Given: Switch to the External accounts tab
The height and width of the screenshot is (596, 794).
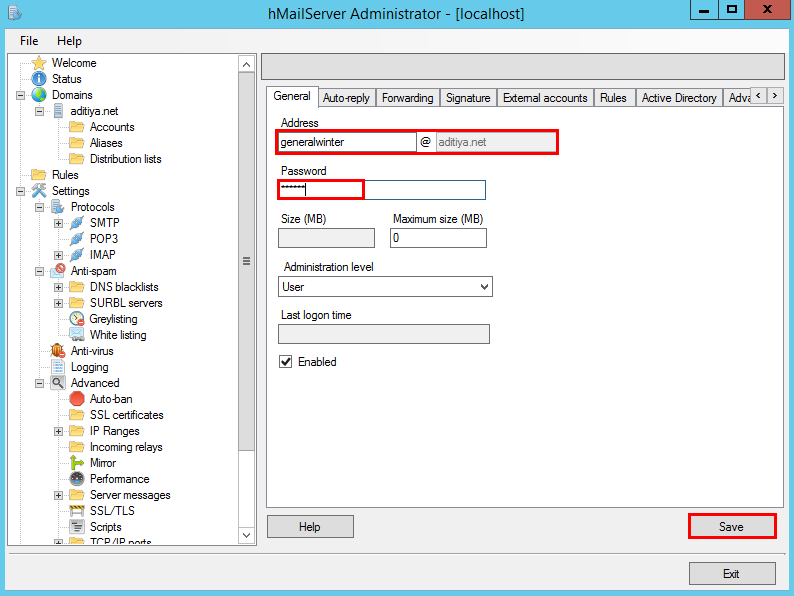Looking at the screenshot, I should click(x=545, y=98).
